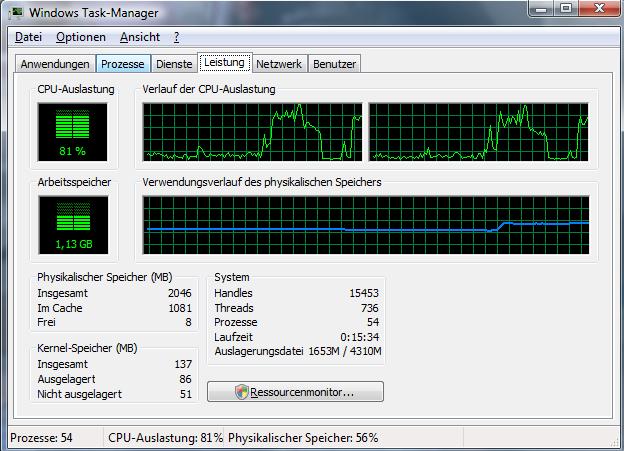This screenshot has width=624, height=451.
Task: Switch to the Dienste tab
Action: tap(174, 64)
